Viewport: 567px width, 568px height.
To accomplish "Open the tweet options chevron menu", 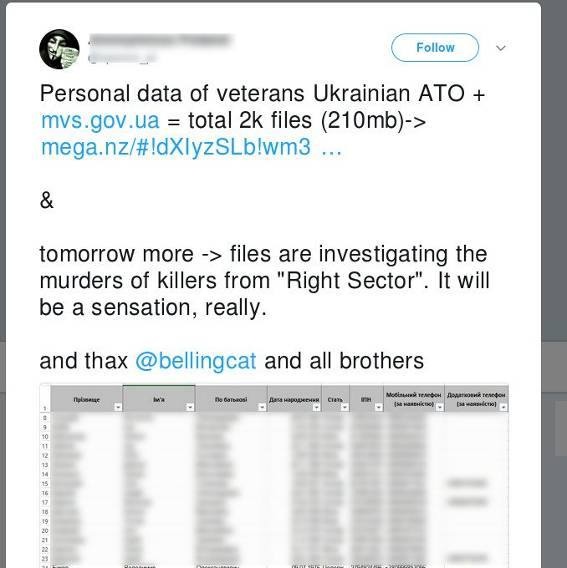I will point(501,48).
